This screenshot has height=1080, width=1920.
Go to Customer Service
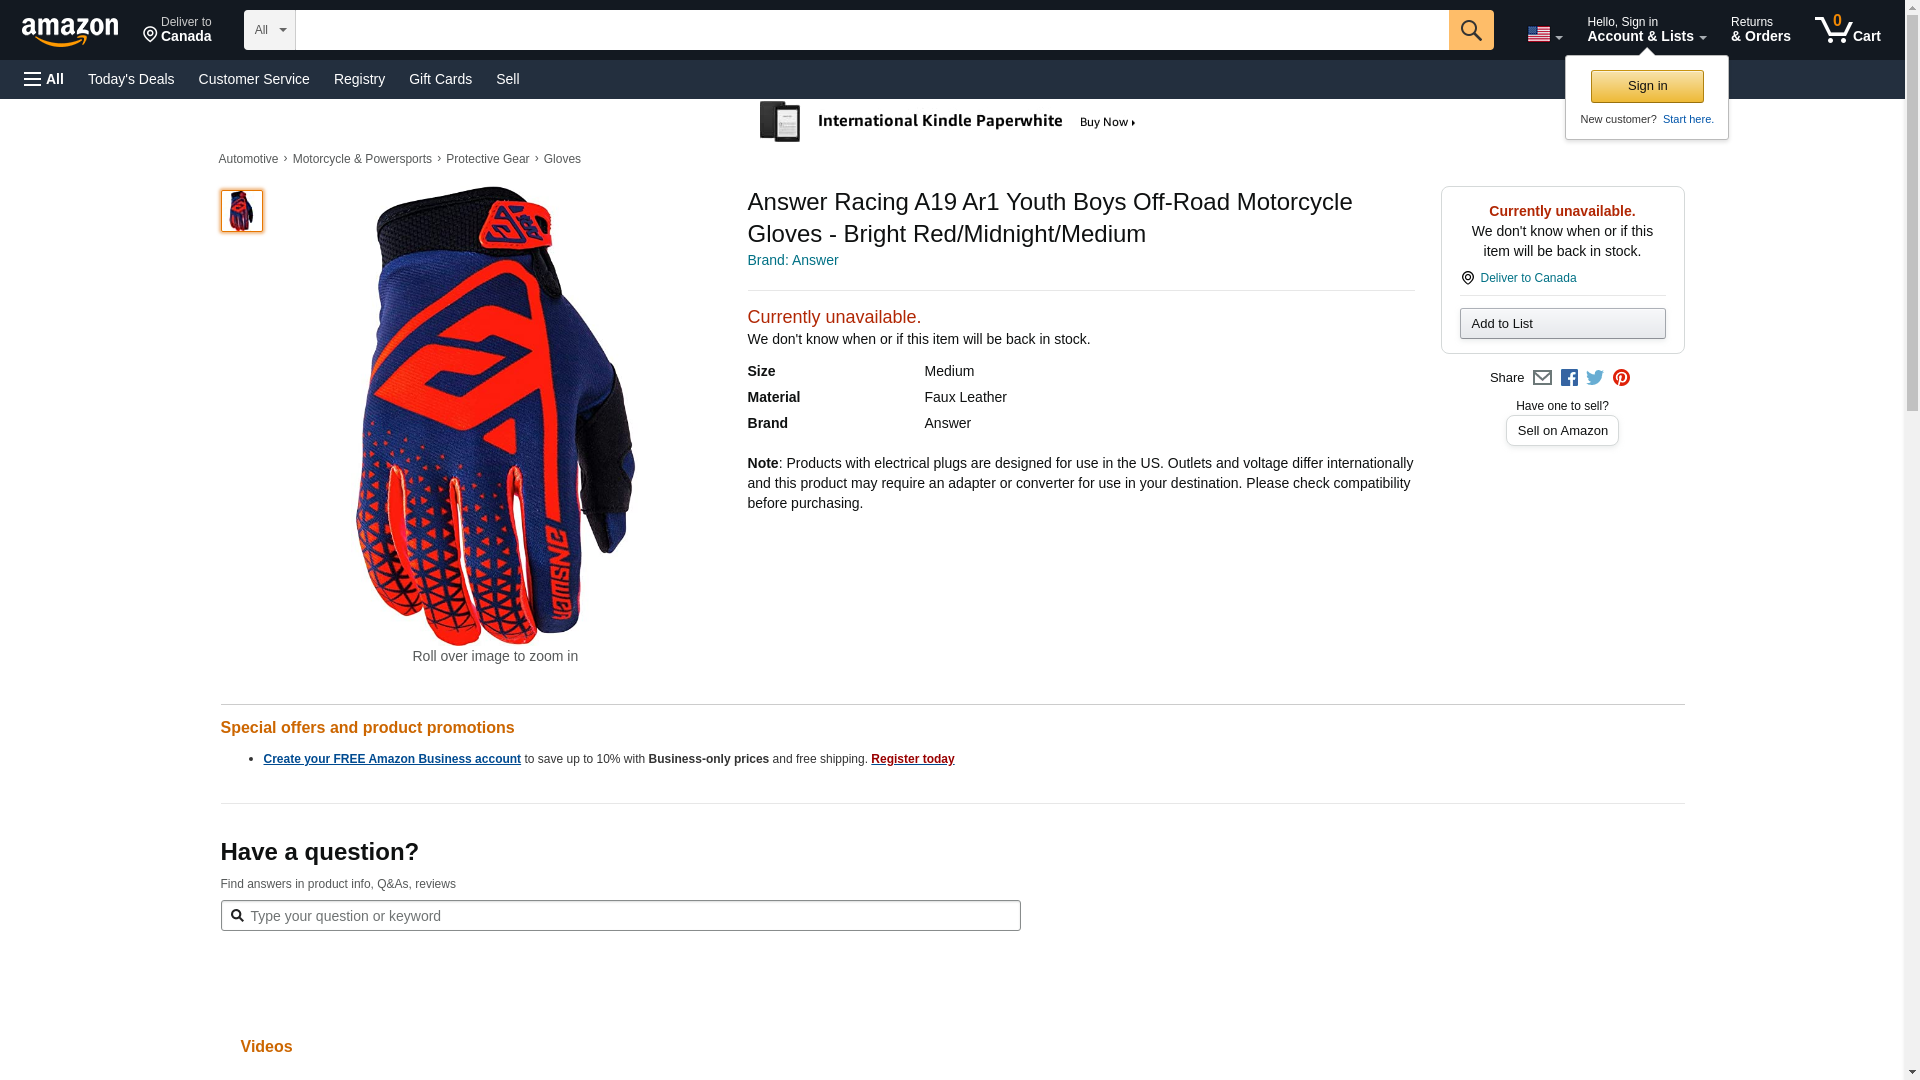click(x=254, y=79)
